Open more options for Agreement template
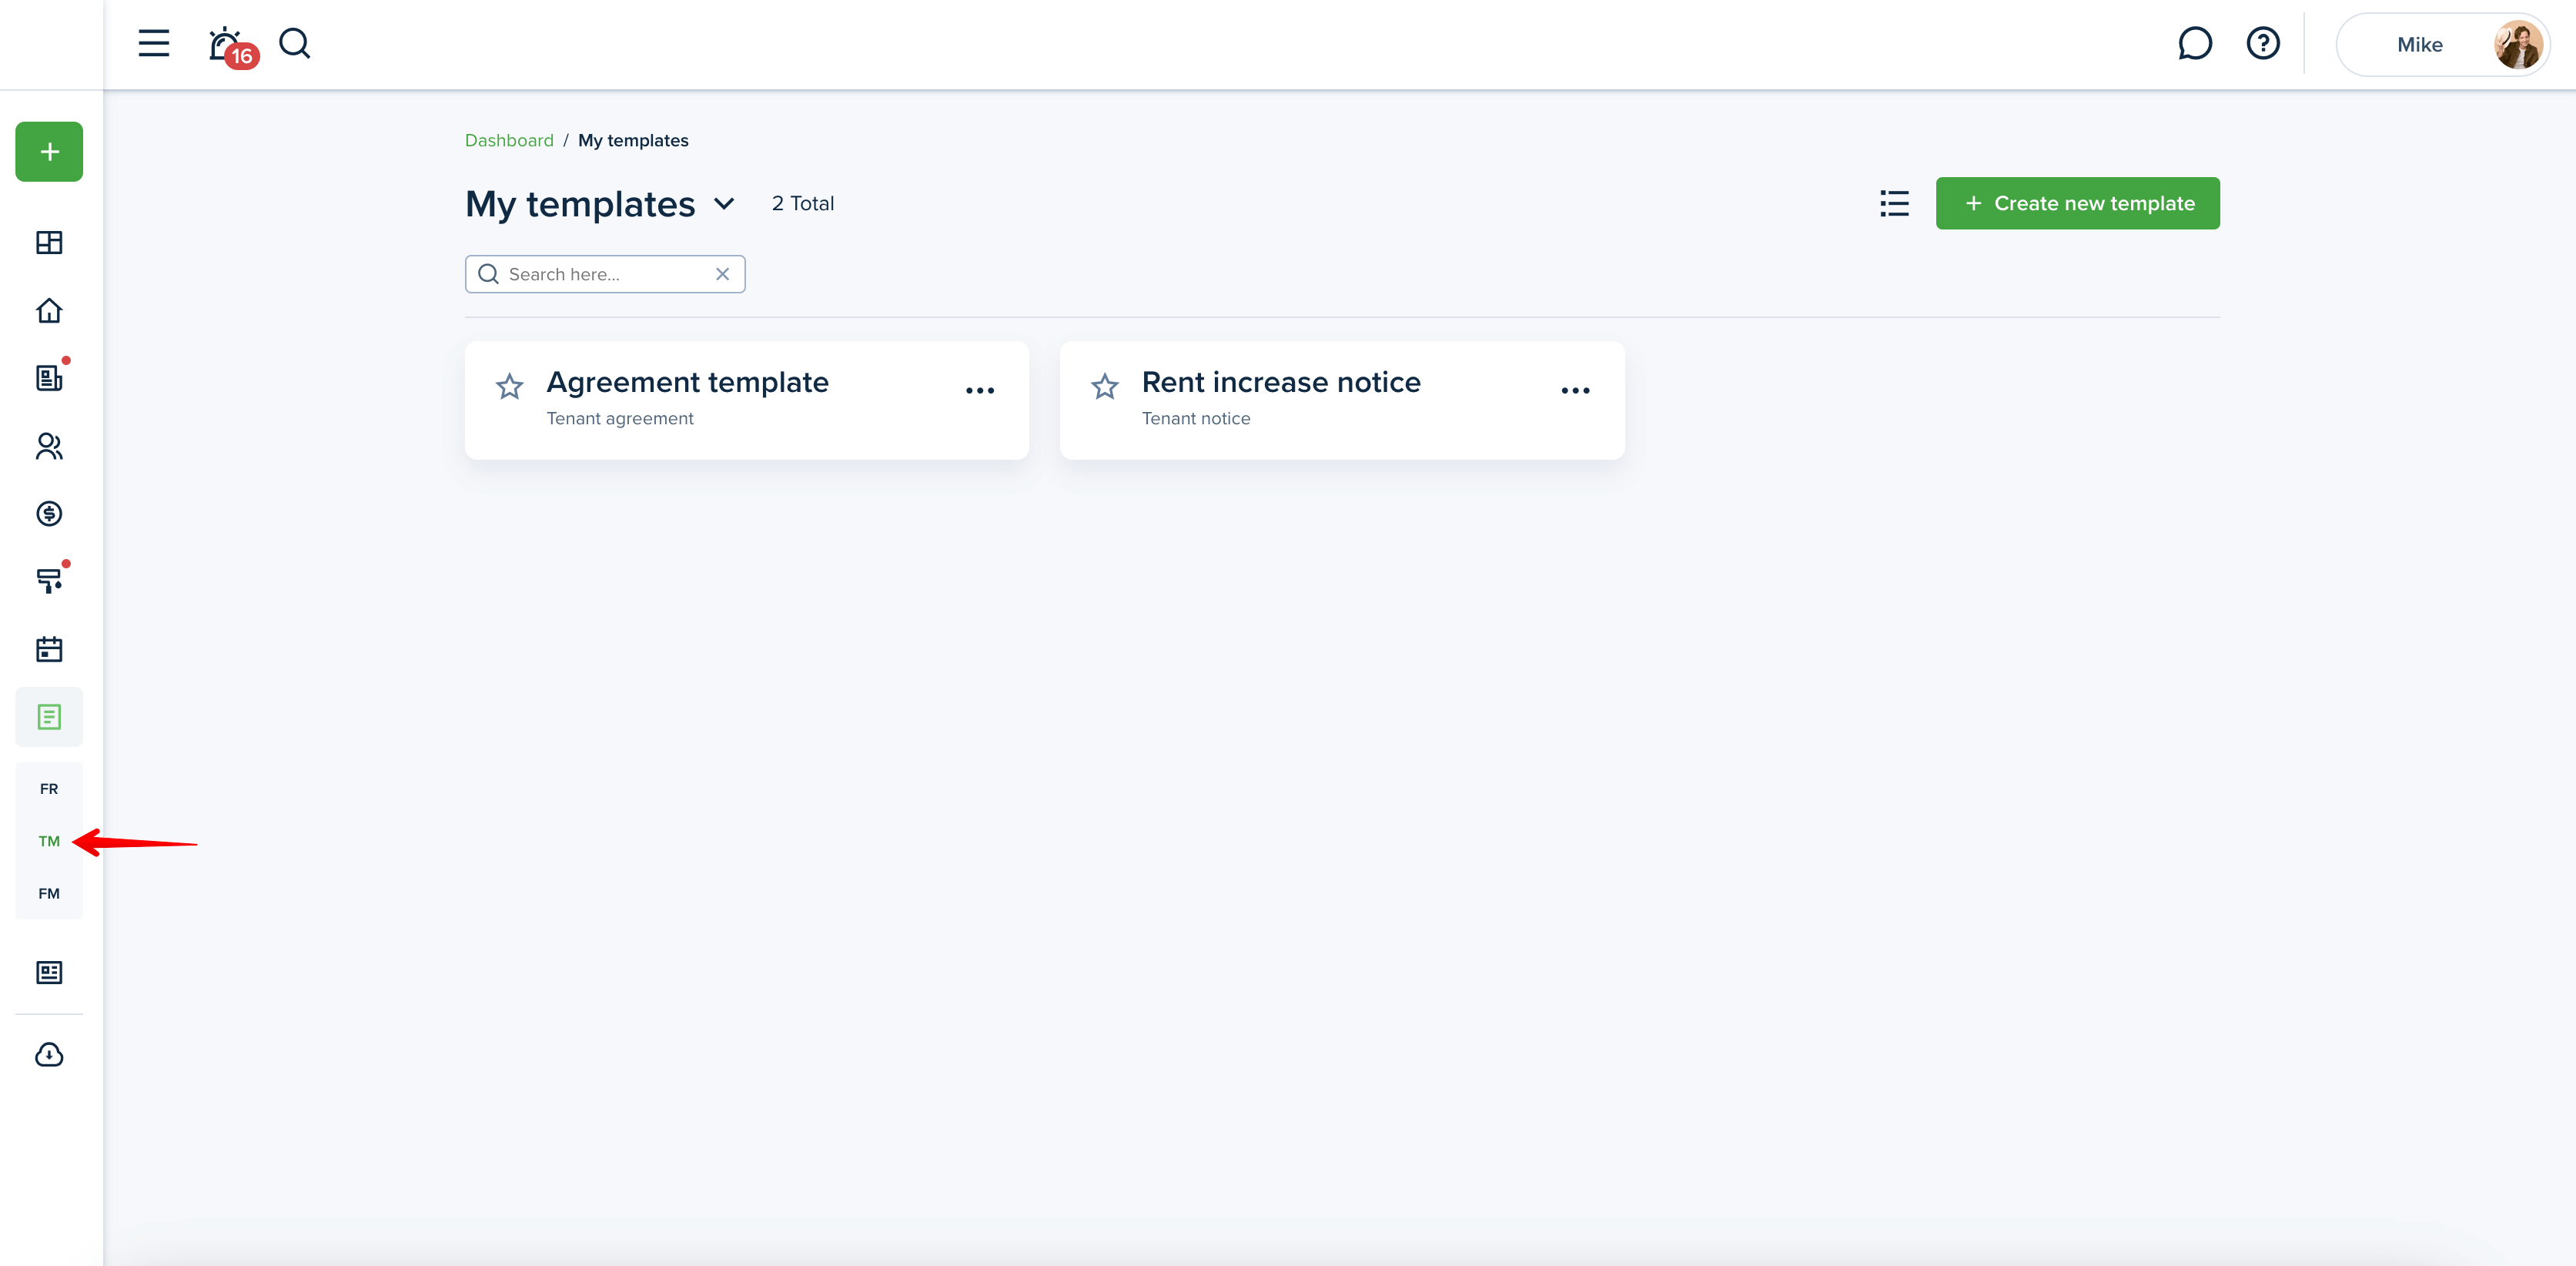2576x1266 pixels. click(979, 391)
